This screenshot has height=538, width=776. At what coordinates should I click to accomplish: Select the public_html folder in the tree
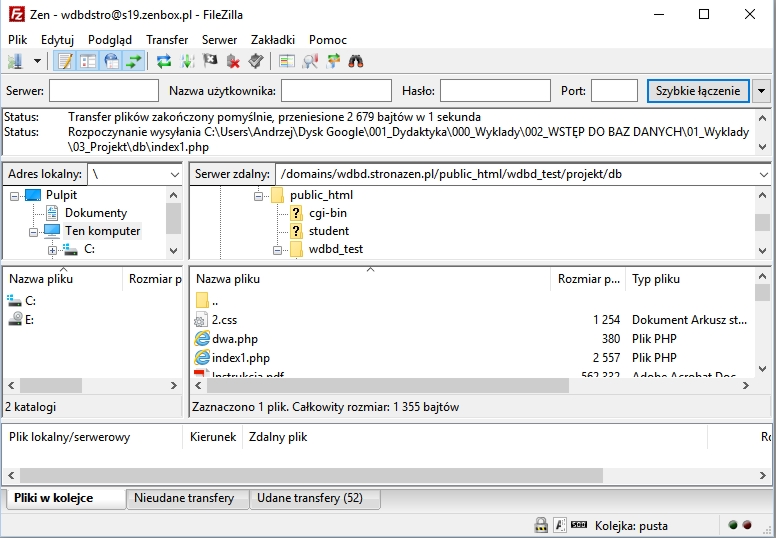pyautogui.click(x=321, y=195)
